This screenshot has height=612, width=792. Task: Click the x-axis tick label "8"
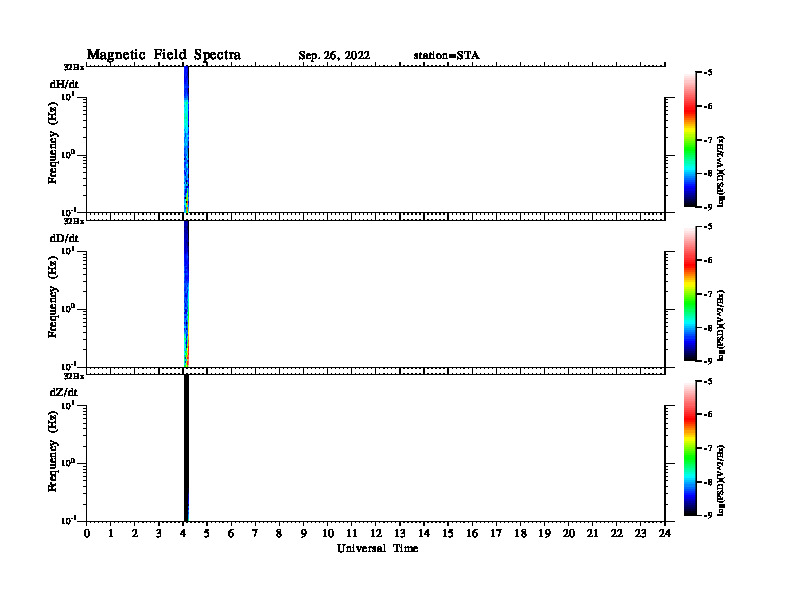(x=279, y=534)
